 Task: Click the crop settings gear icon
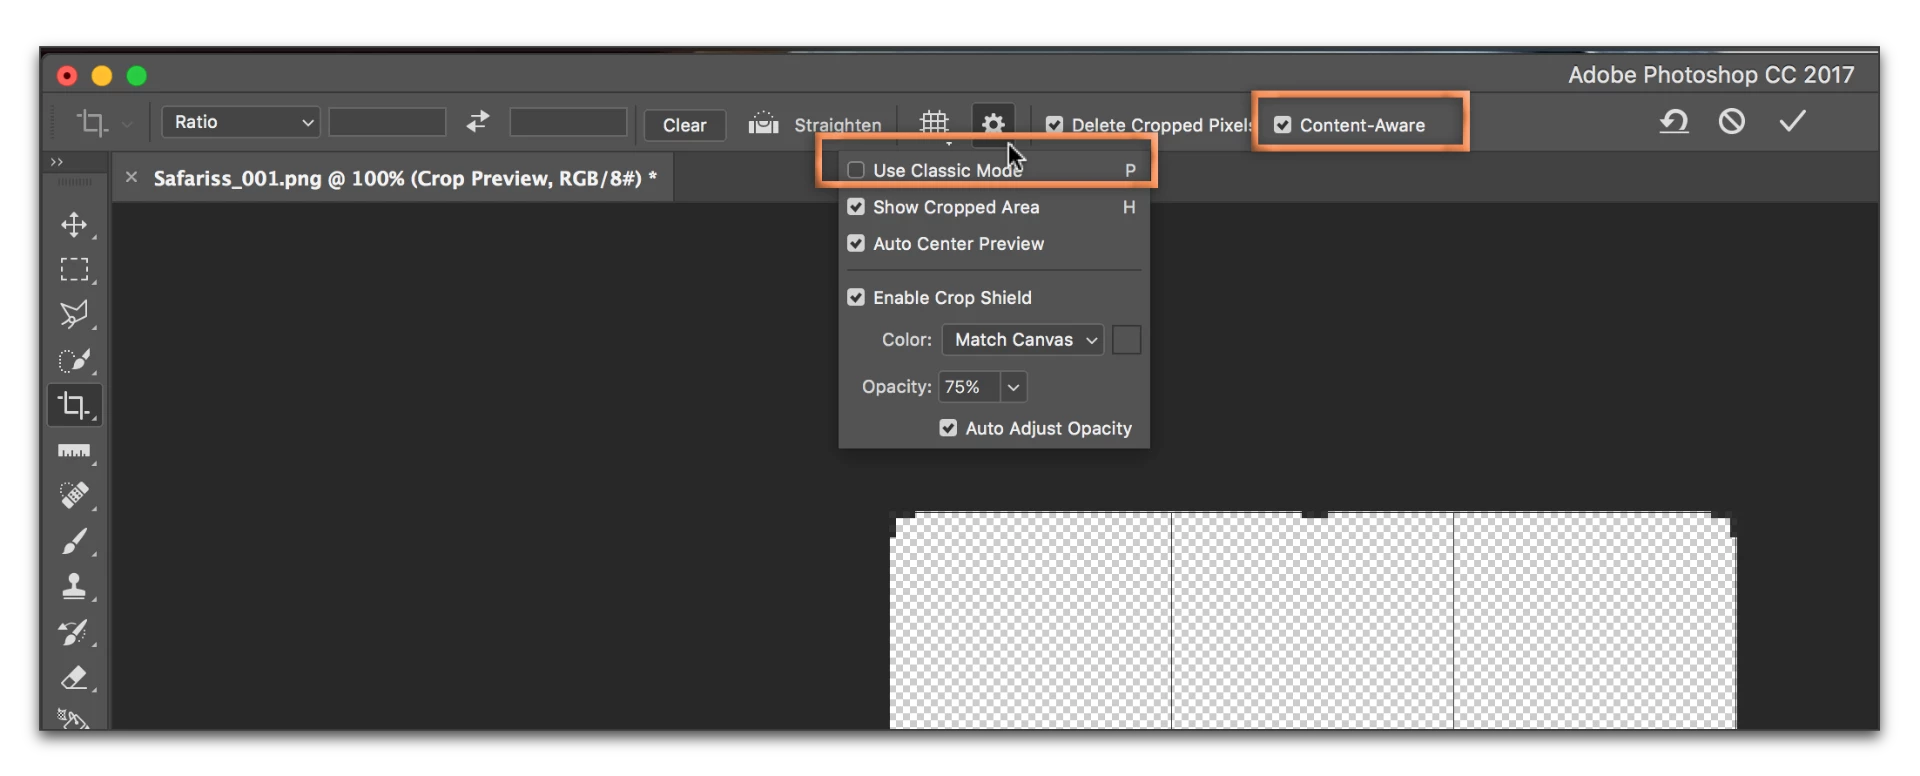click(x=993, y=123)
